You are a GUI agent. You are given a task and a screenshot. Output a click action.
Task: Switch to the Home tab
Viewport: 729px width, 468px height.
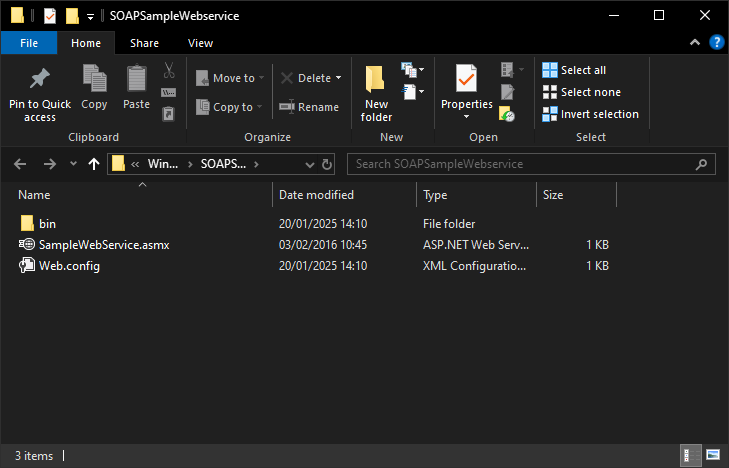pos(86,43)
